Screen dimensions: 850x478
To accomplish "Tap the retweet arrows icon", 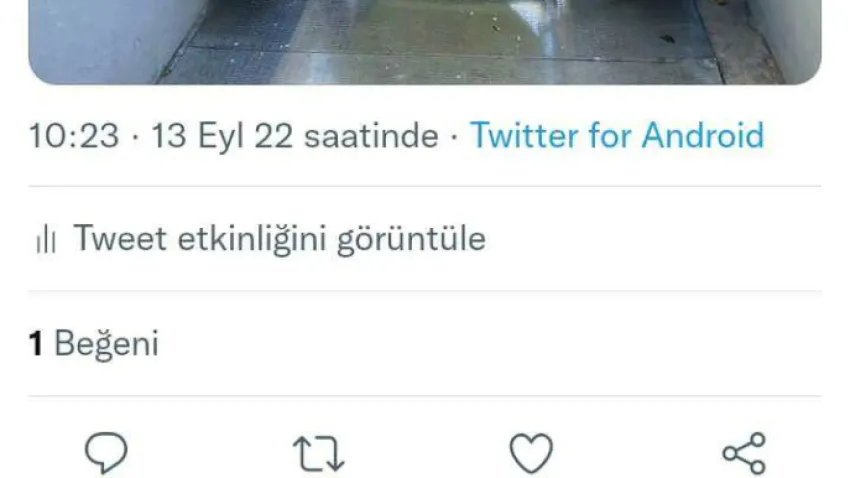I will pos(319,453).
